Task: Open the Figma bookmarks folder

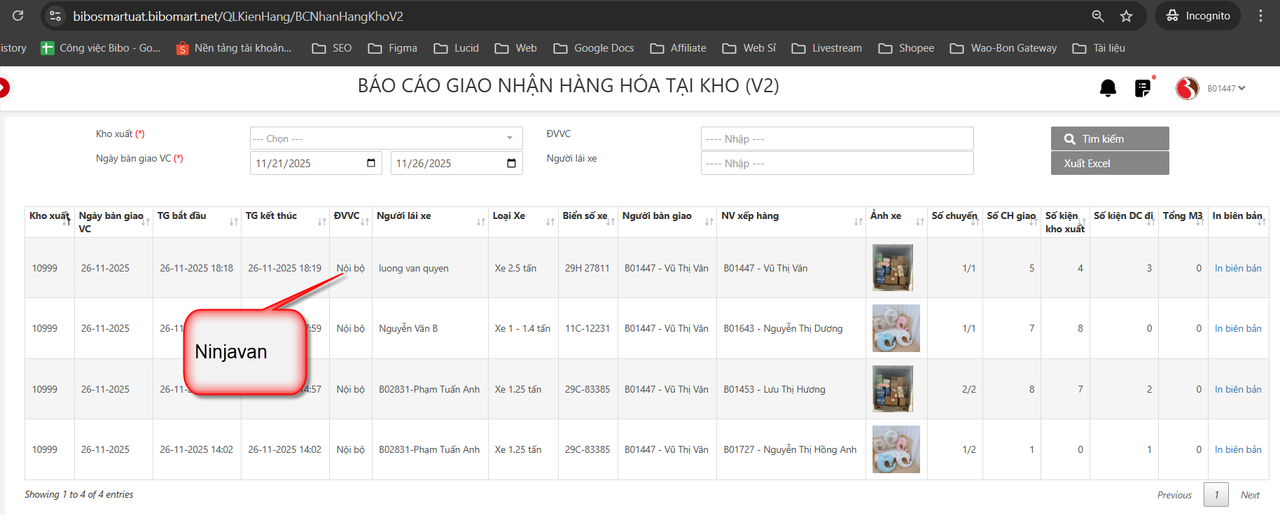Action: [392, 48]
